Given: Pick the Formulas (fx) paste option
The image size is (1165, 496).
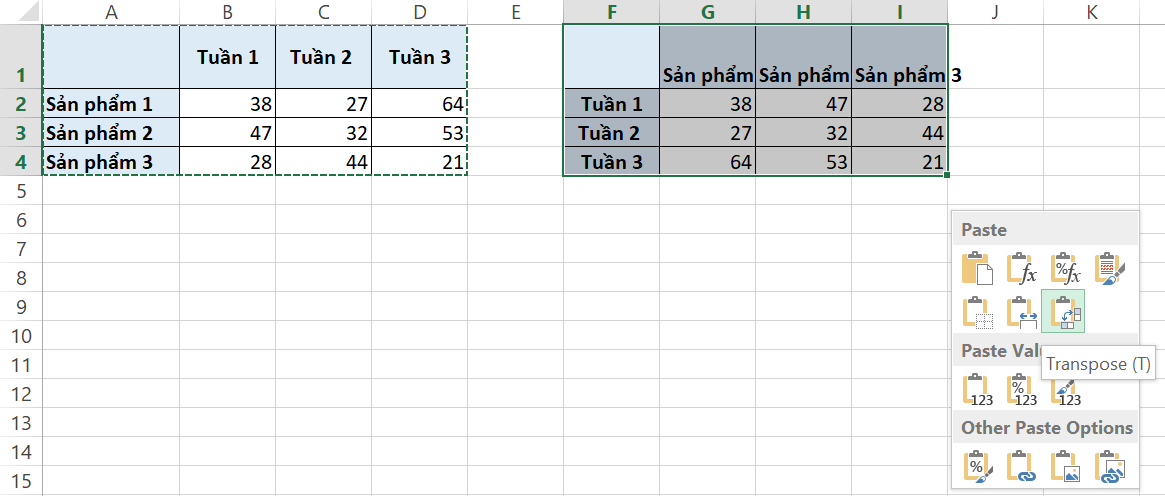Looking at the screenshot, I should (x=1020, y=268).
